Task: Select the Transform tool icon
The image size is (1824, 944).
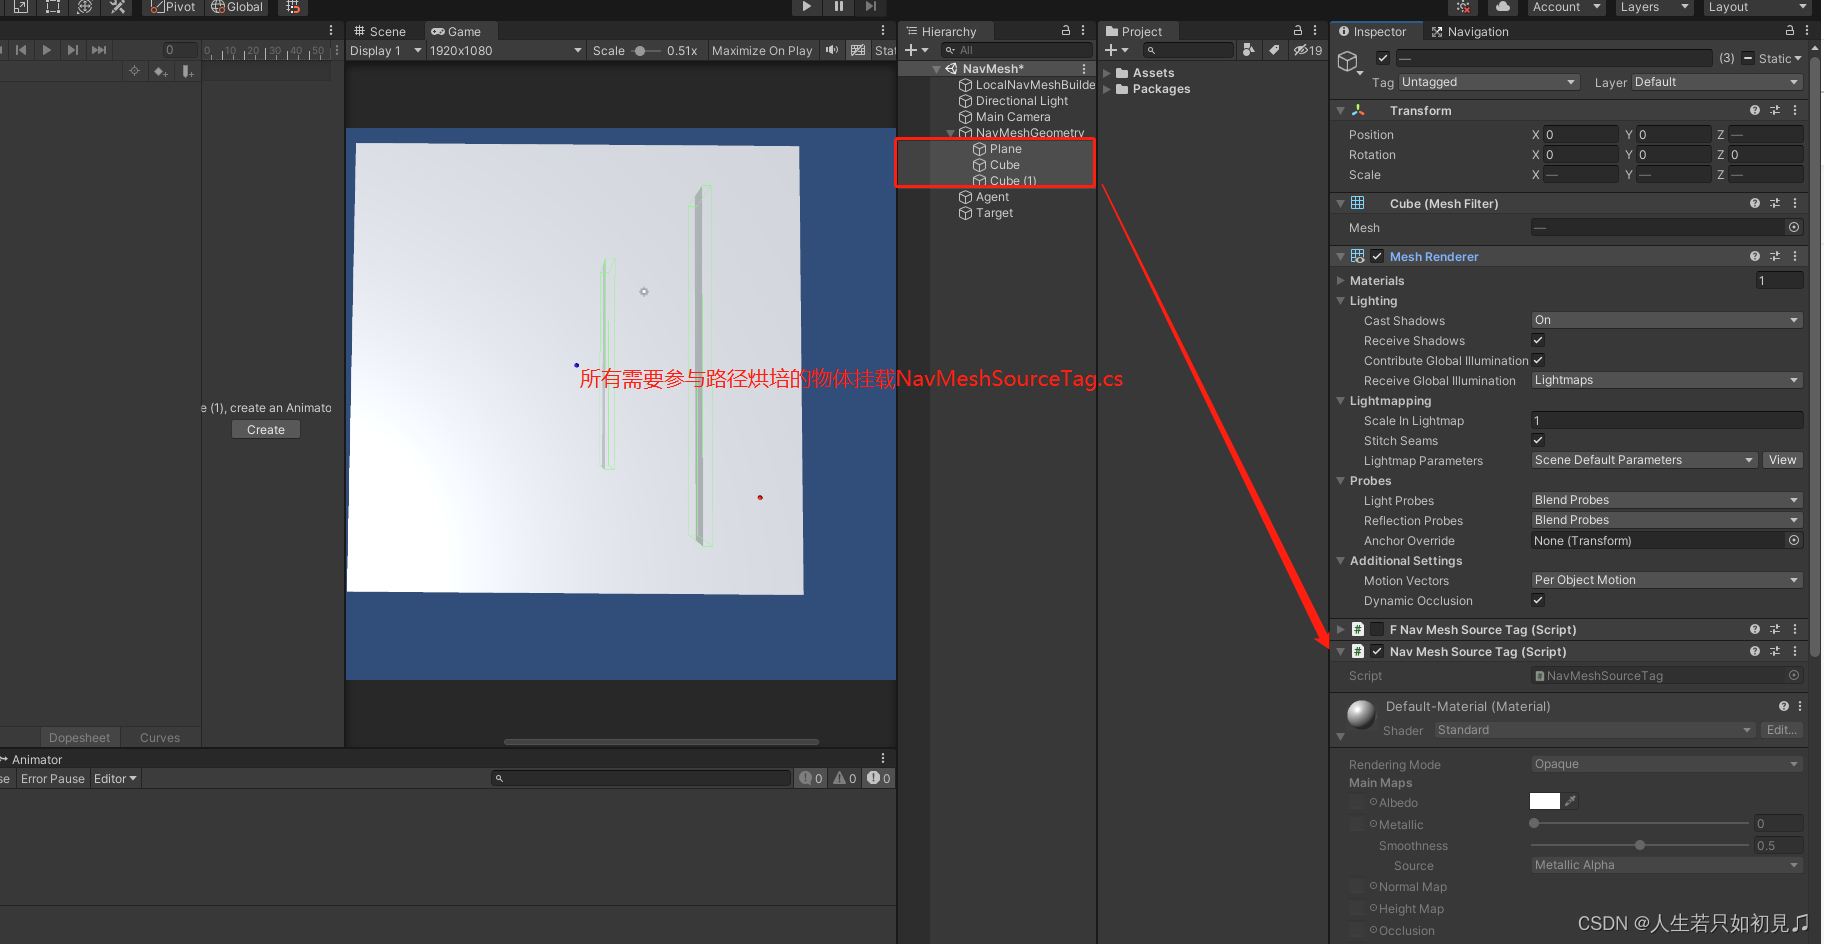Action: tap(85, 8)
